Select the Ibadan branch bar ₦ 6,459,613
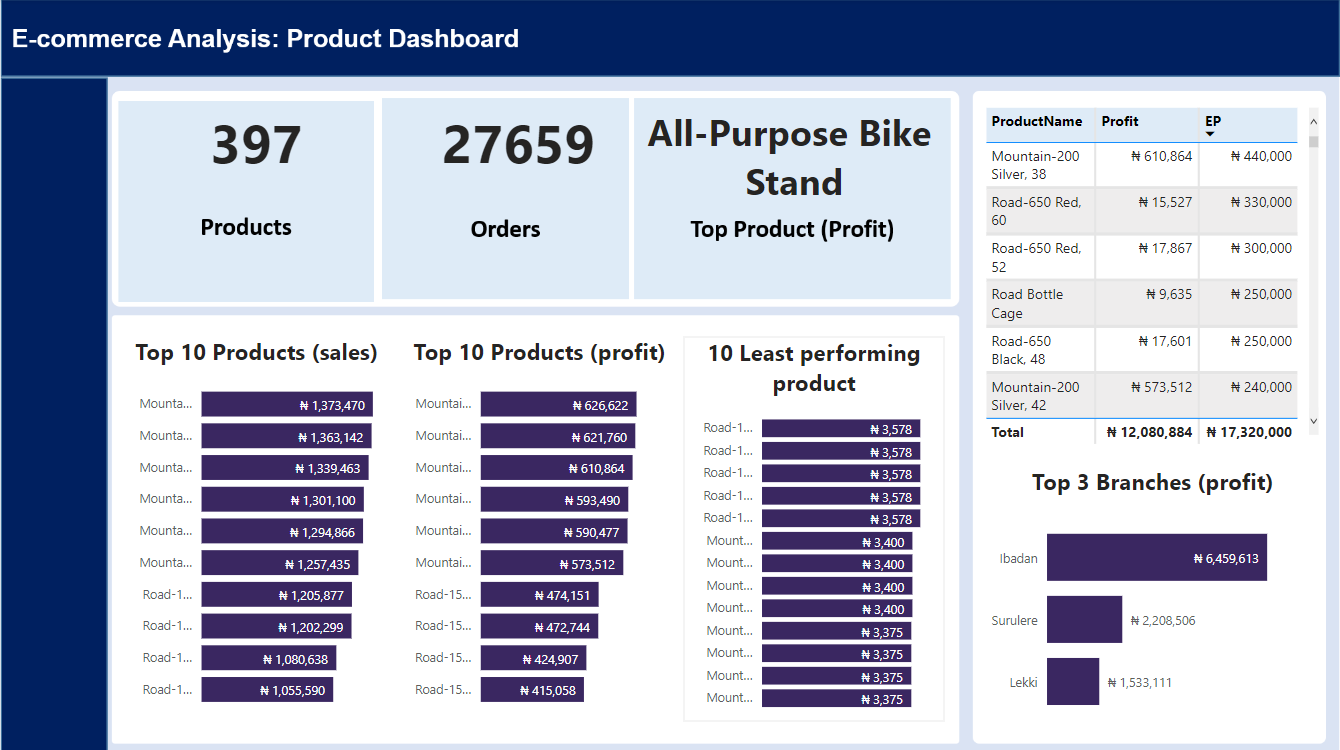Image resolution: width=1340 pixels, height=750 pixels. coord(1157,557)
